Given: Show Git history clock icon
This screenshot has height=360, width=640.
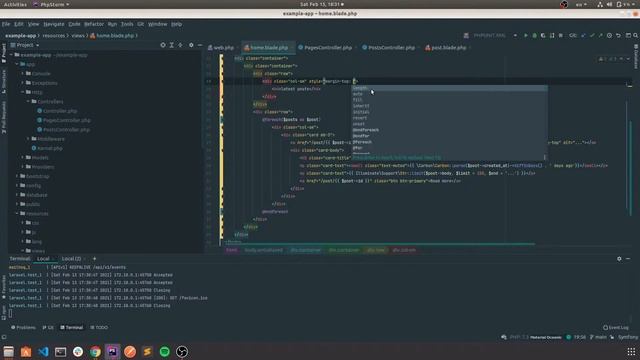Looking at the screenshot, I should click(x=609, y=36).
